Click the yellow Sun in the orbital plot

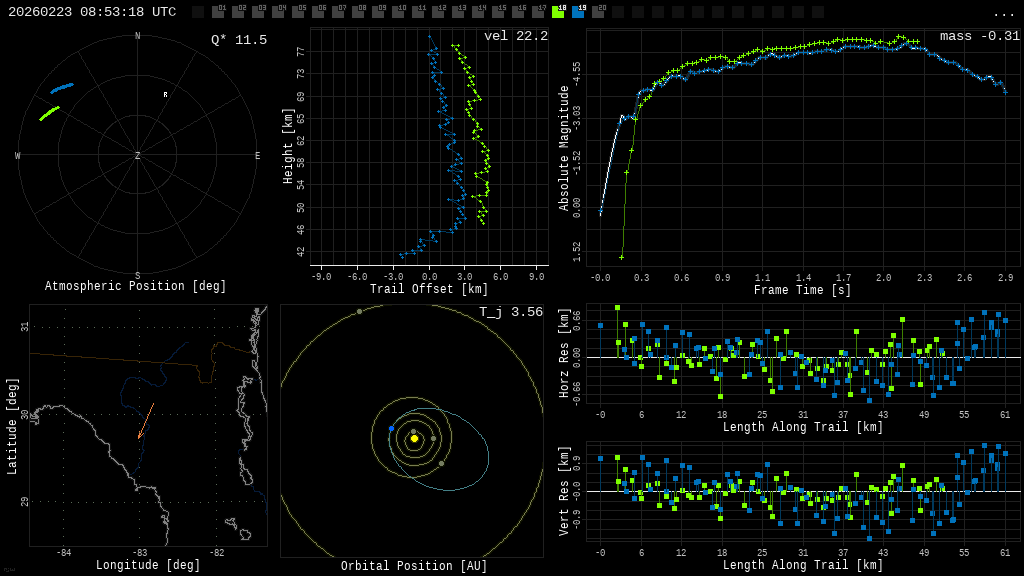point(414,438)
